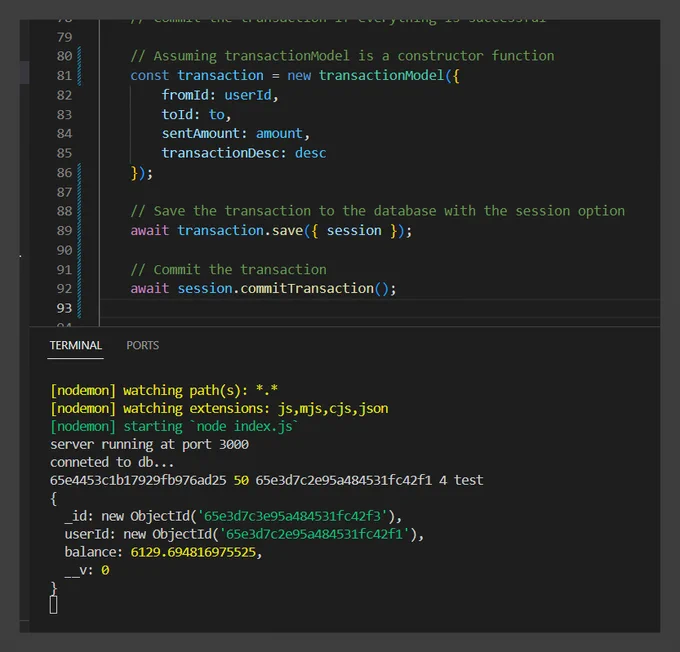Image resolution: width=680 pixels, height=652 pixels.
Task: Place cursor on 'fromId: userId,' line
Action: (220, 95)
